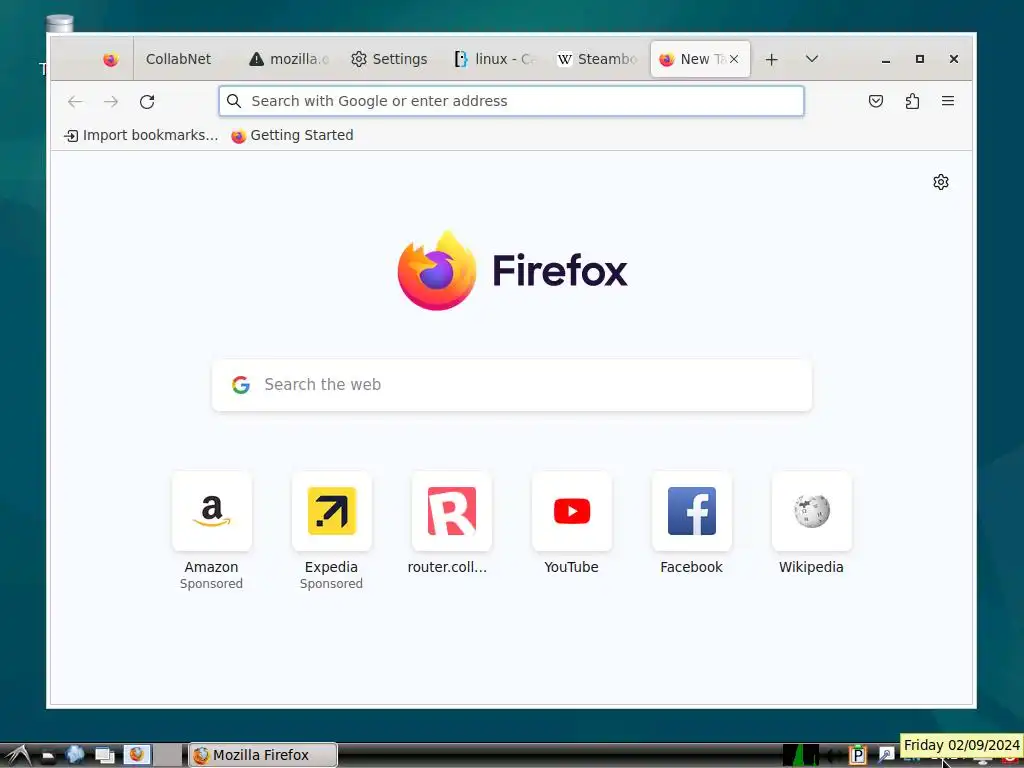Open the system start menu on taskbar

16,756
